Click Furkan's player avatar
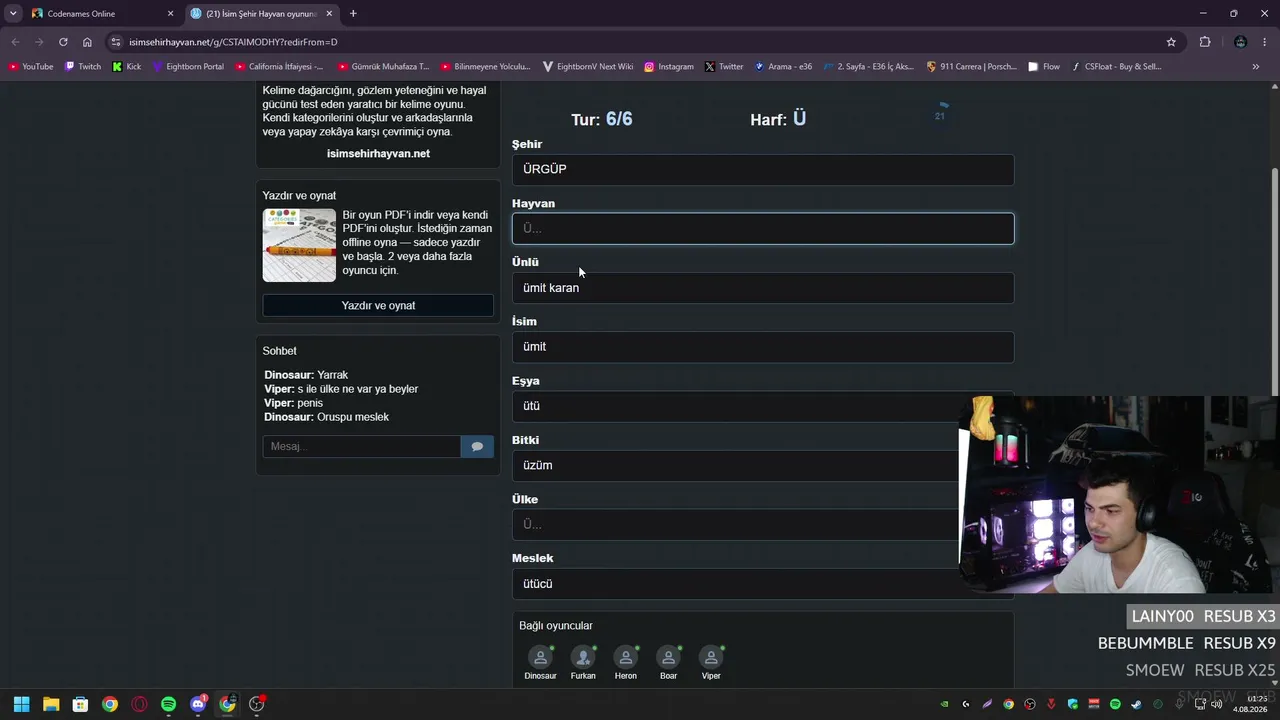This screenshot has height=720, width=1280. coord(583,657)
